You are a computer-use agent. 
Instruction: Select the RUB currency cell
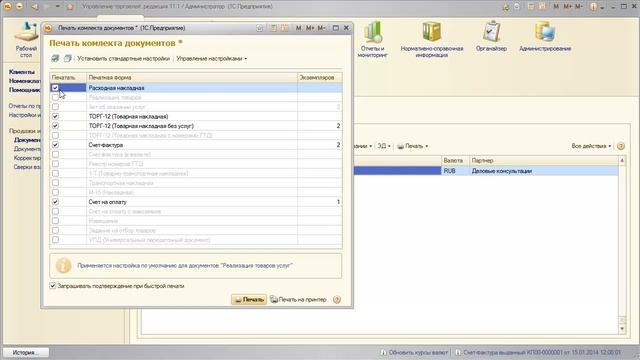point(455,171)
